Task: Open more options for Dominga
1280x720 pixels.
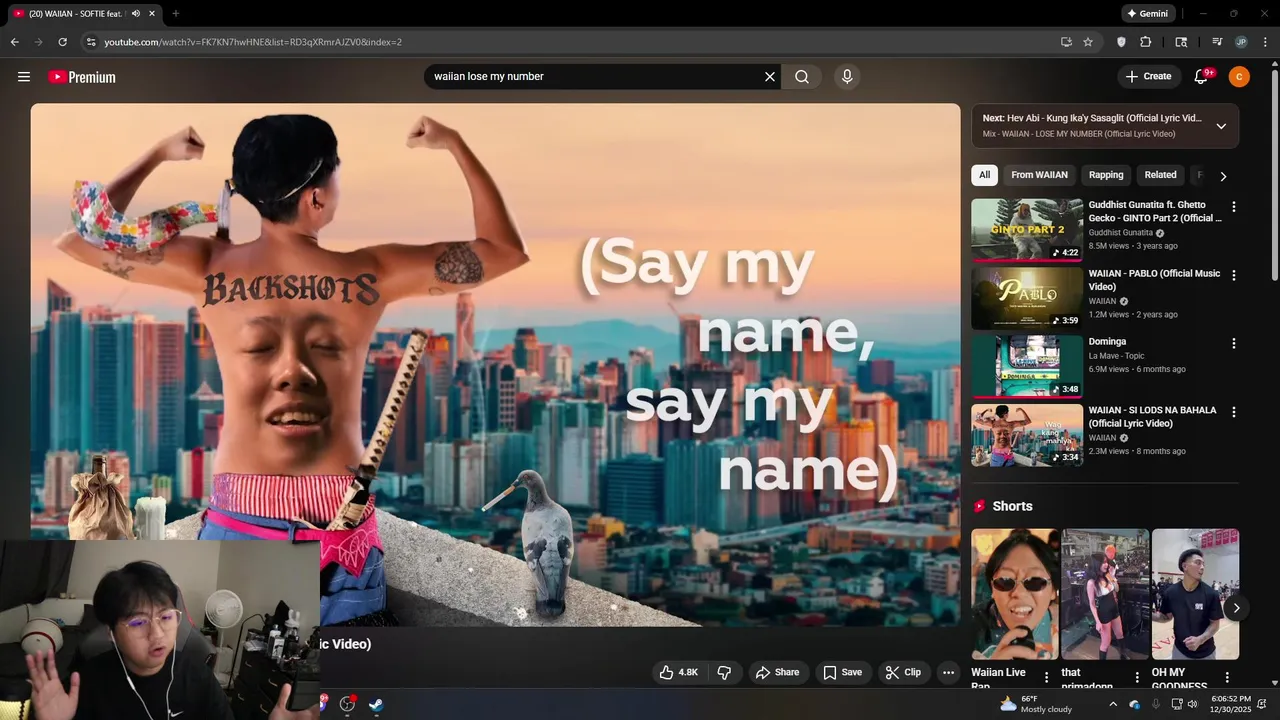Action: [x=1233, y=343]
